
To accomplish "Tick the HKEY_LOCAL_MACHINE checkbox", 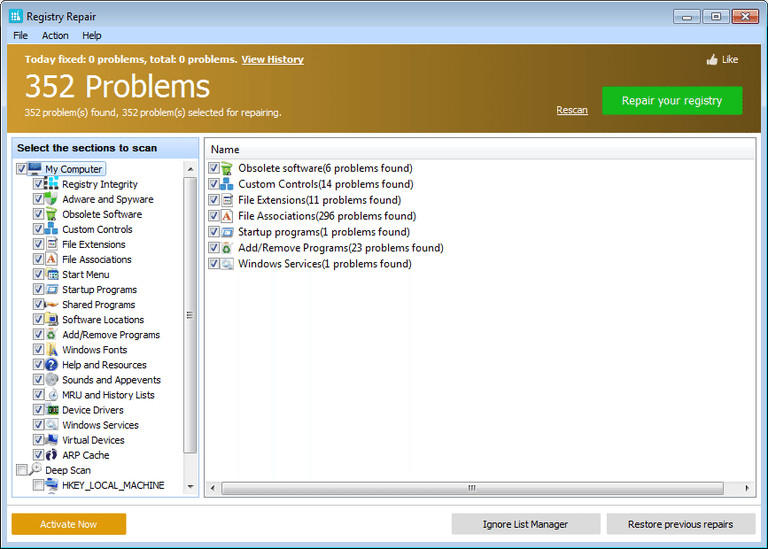I will coord(38,485).
